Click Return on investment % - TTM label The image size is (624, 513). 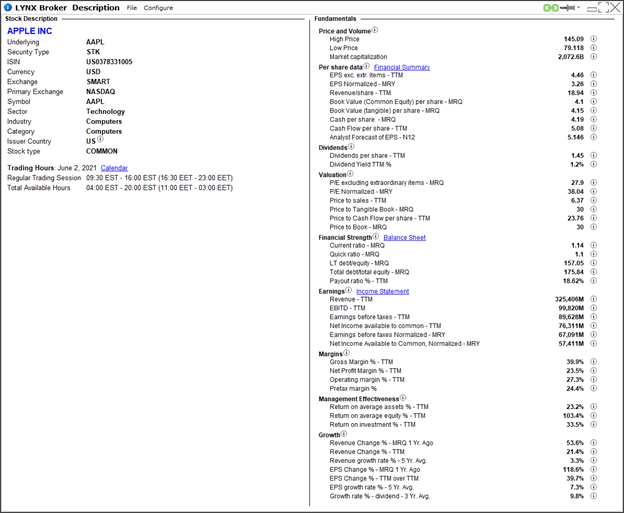(372, 425)
